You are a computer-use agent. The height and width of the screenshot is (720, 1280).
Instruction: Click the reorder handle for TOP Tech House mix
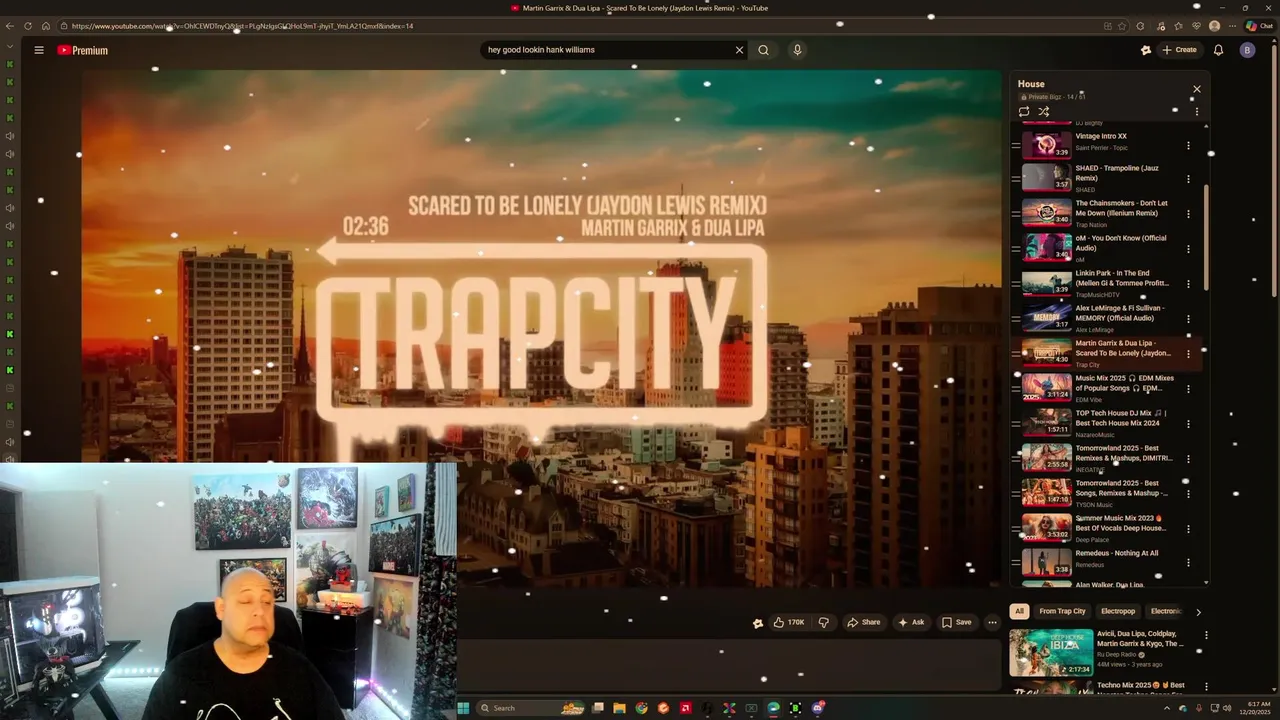(1015, 424)
